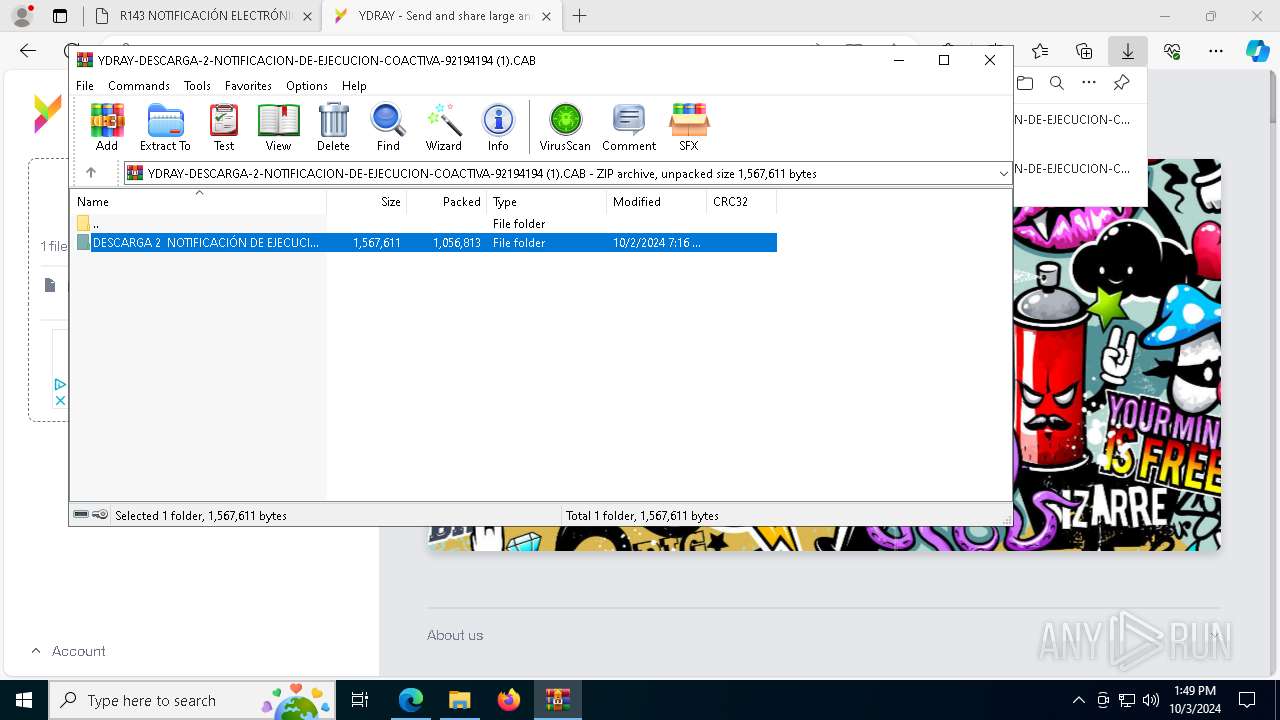This screenshot has height=720, width=1280.
Task: Open the volume control in tray
Action: point(1151,700)
